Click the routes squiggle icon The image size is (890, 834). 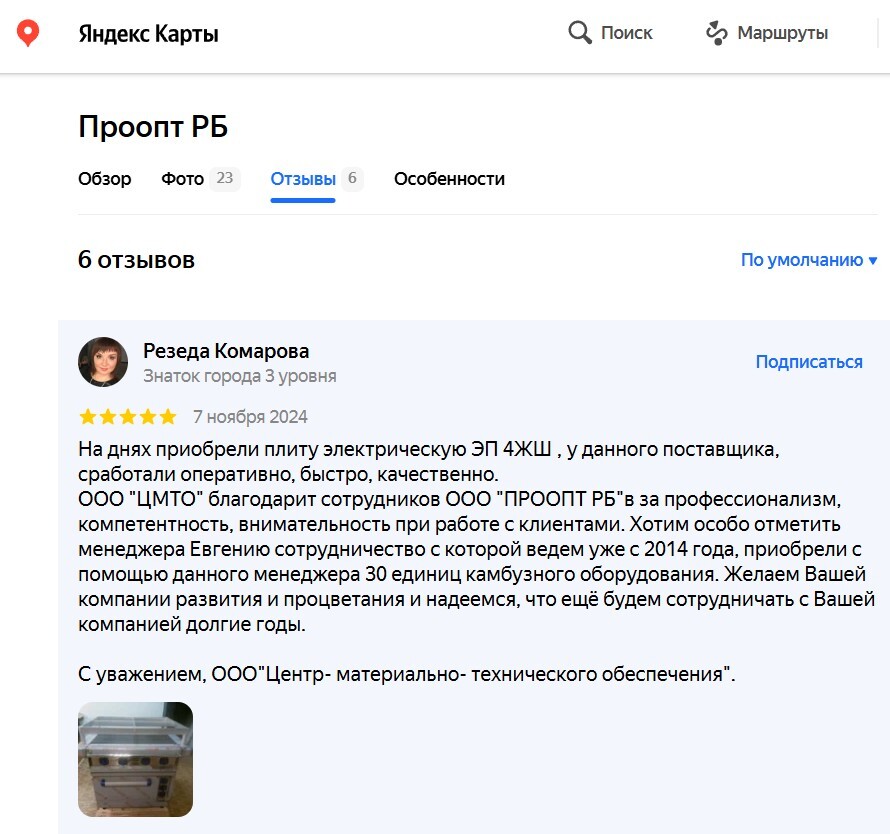coord(716,32)
